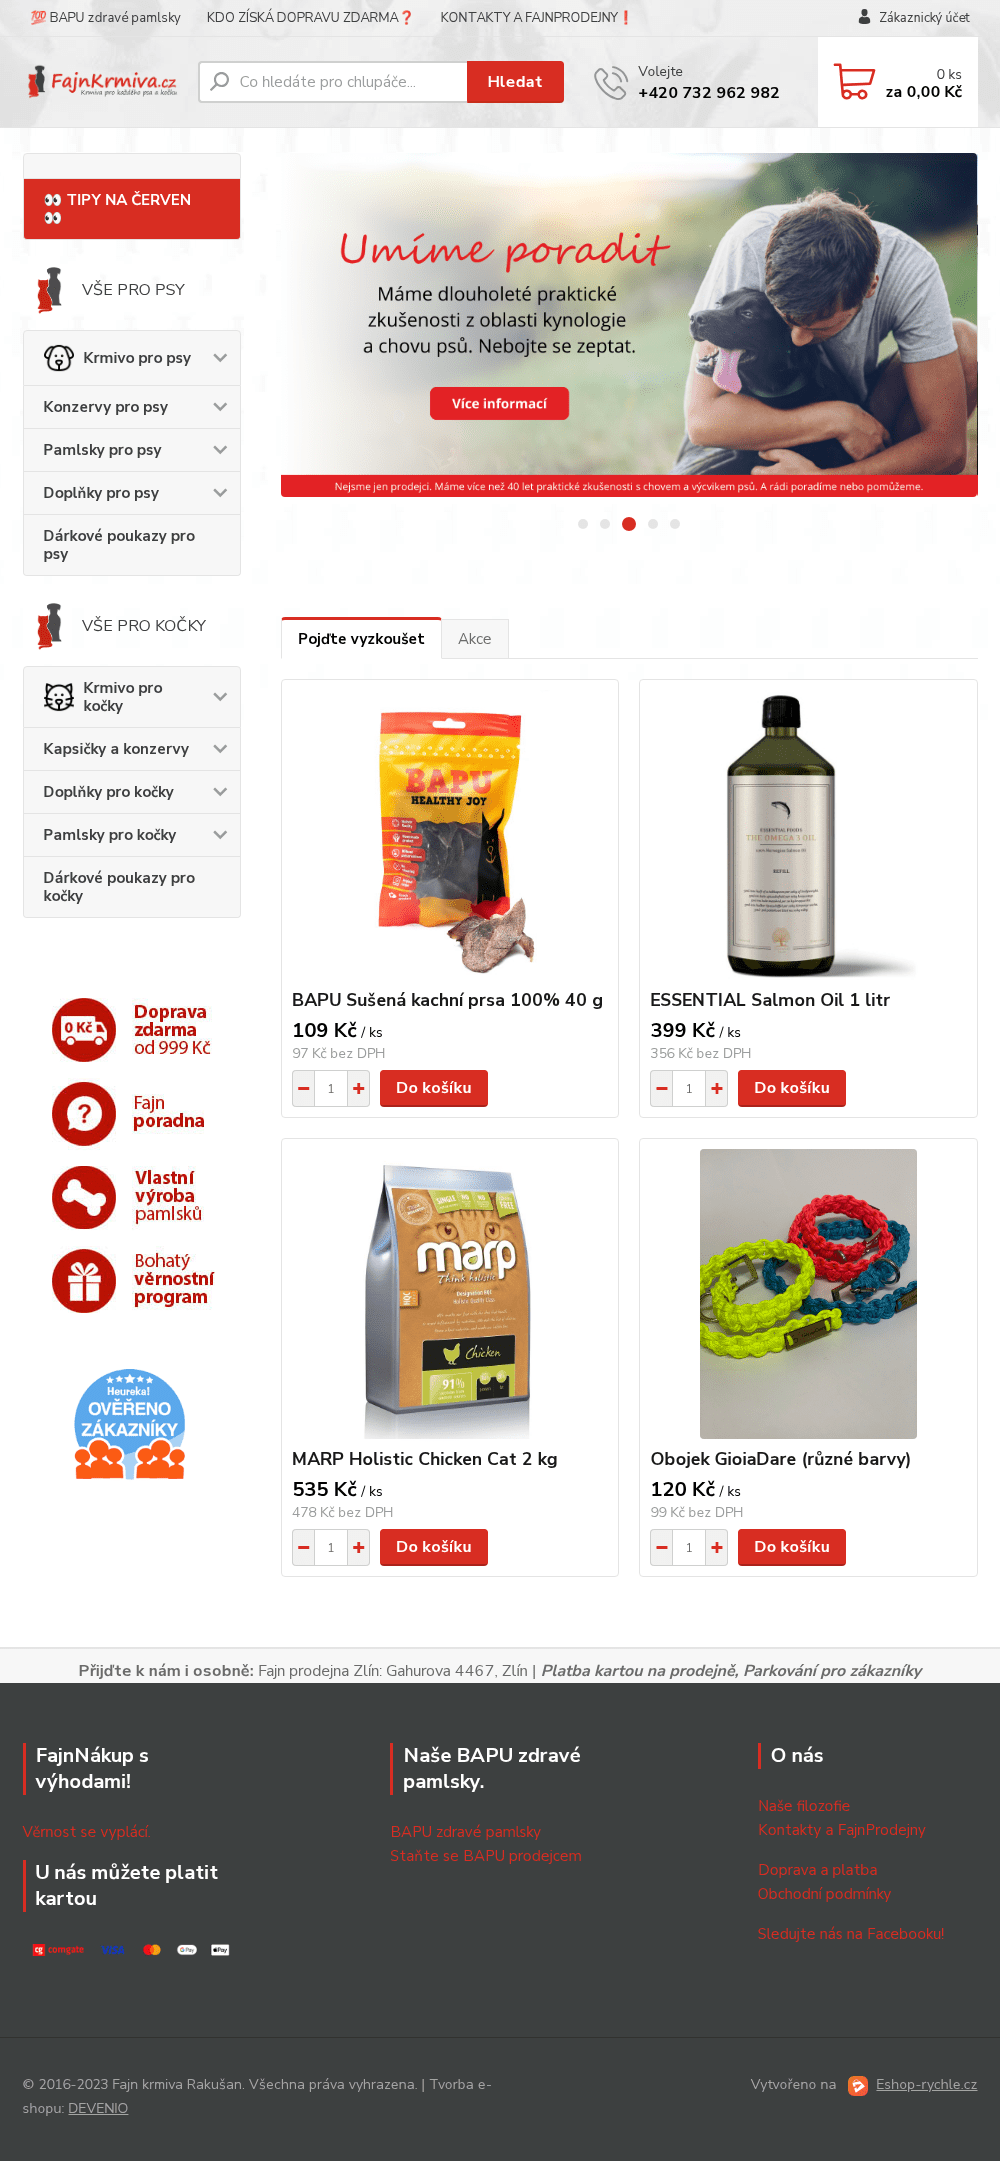
Task: Open Fajn poradna question mark icon
Action: click(x=84, y=1114)
